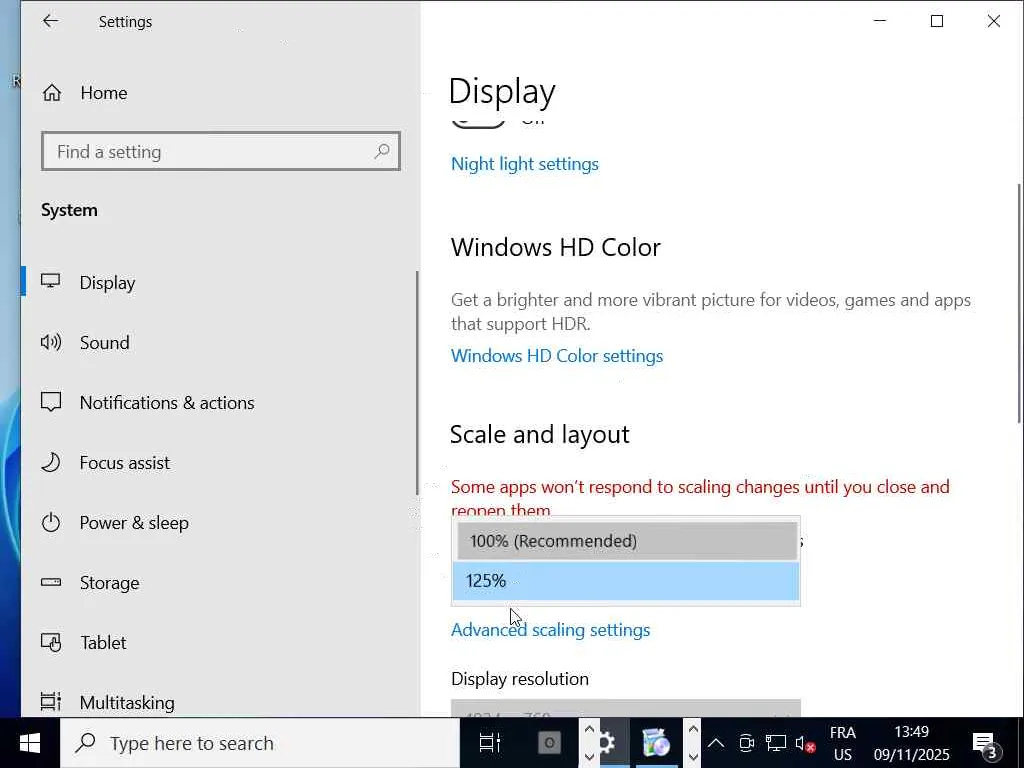Open the taskbar clock and date
The height and width of the screenshot is (768, 1024).
point(912,743)
